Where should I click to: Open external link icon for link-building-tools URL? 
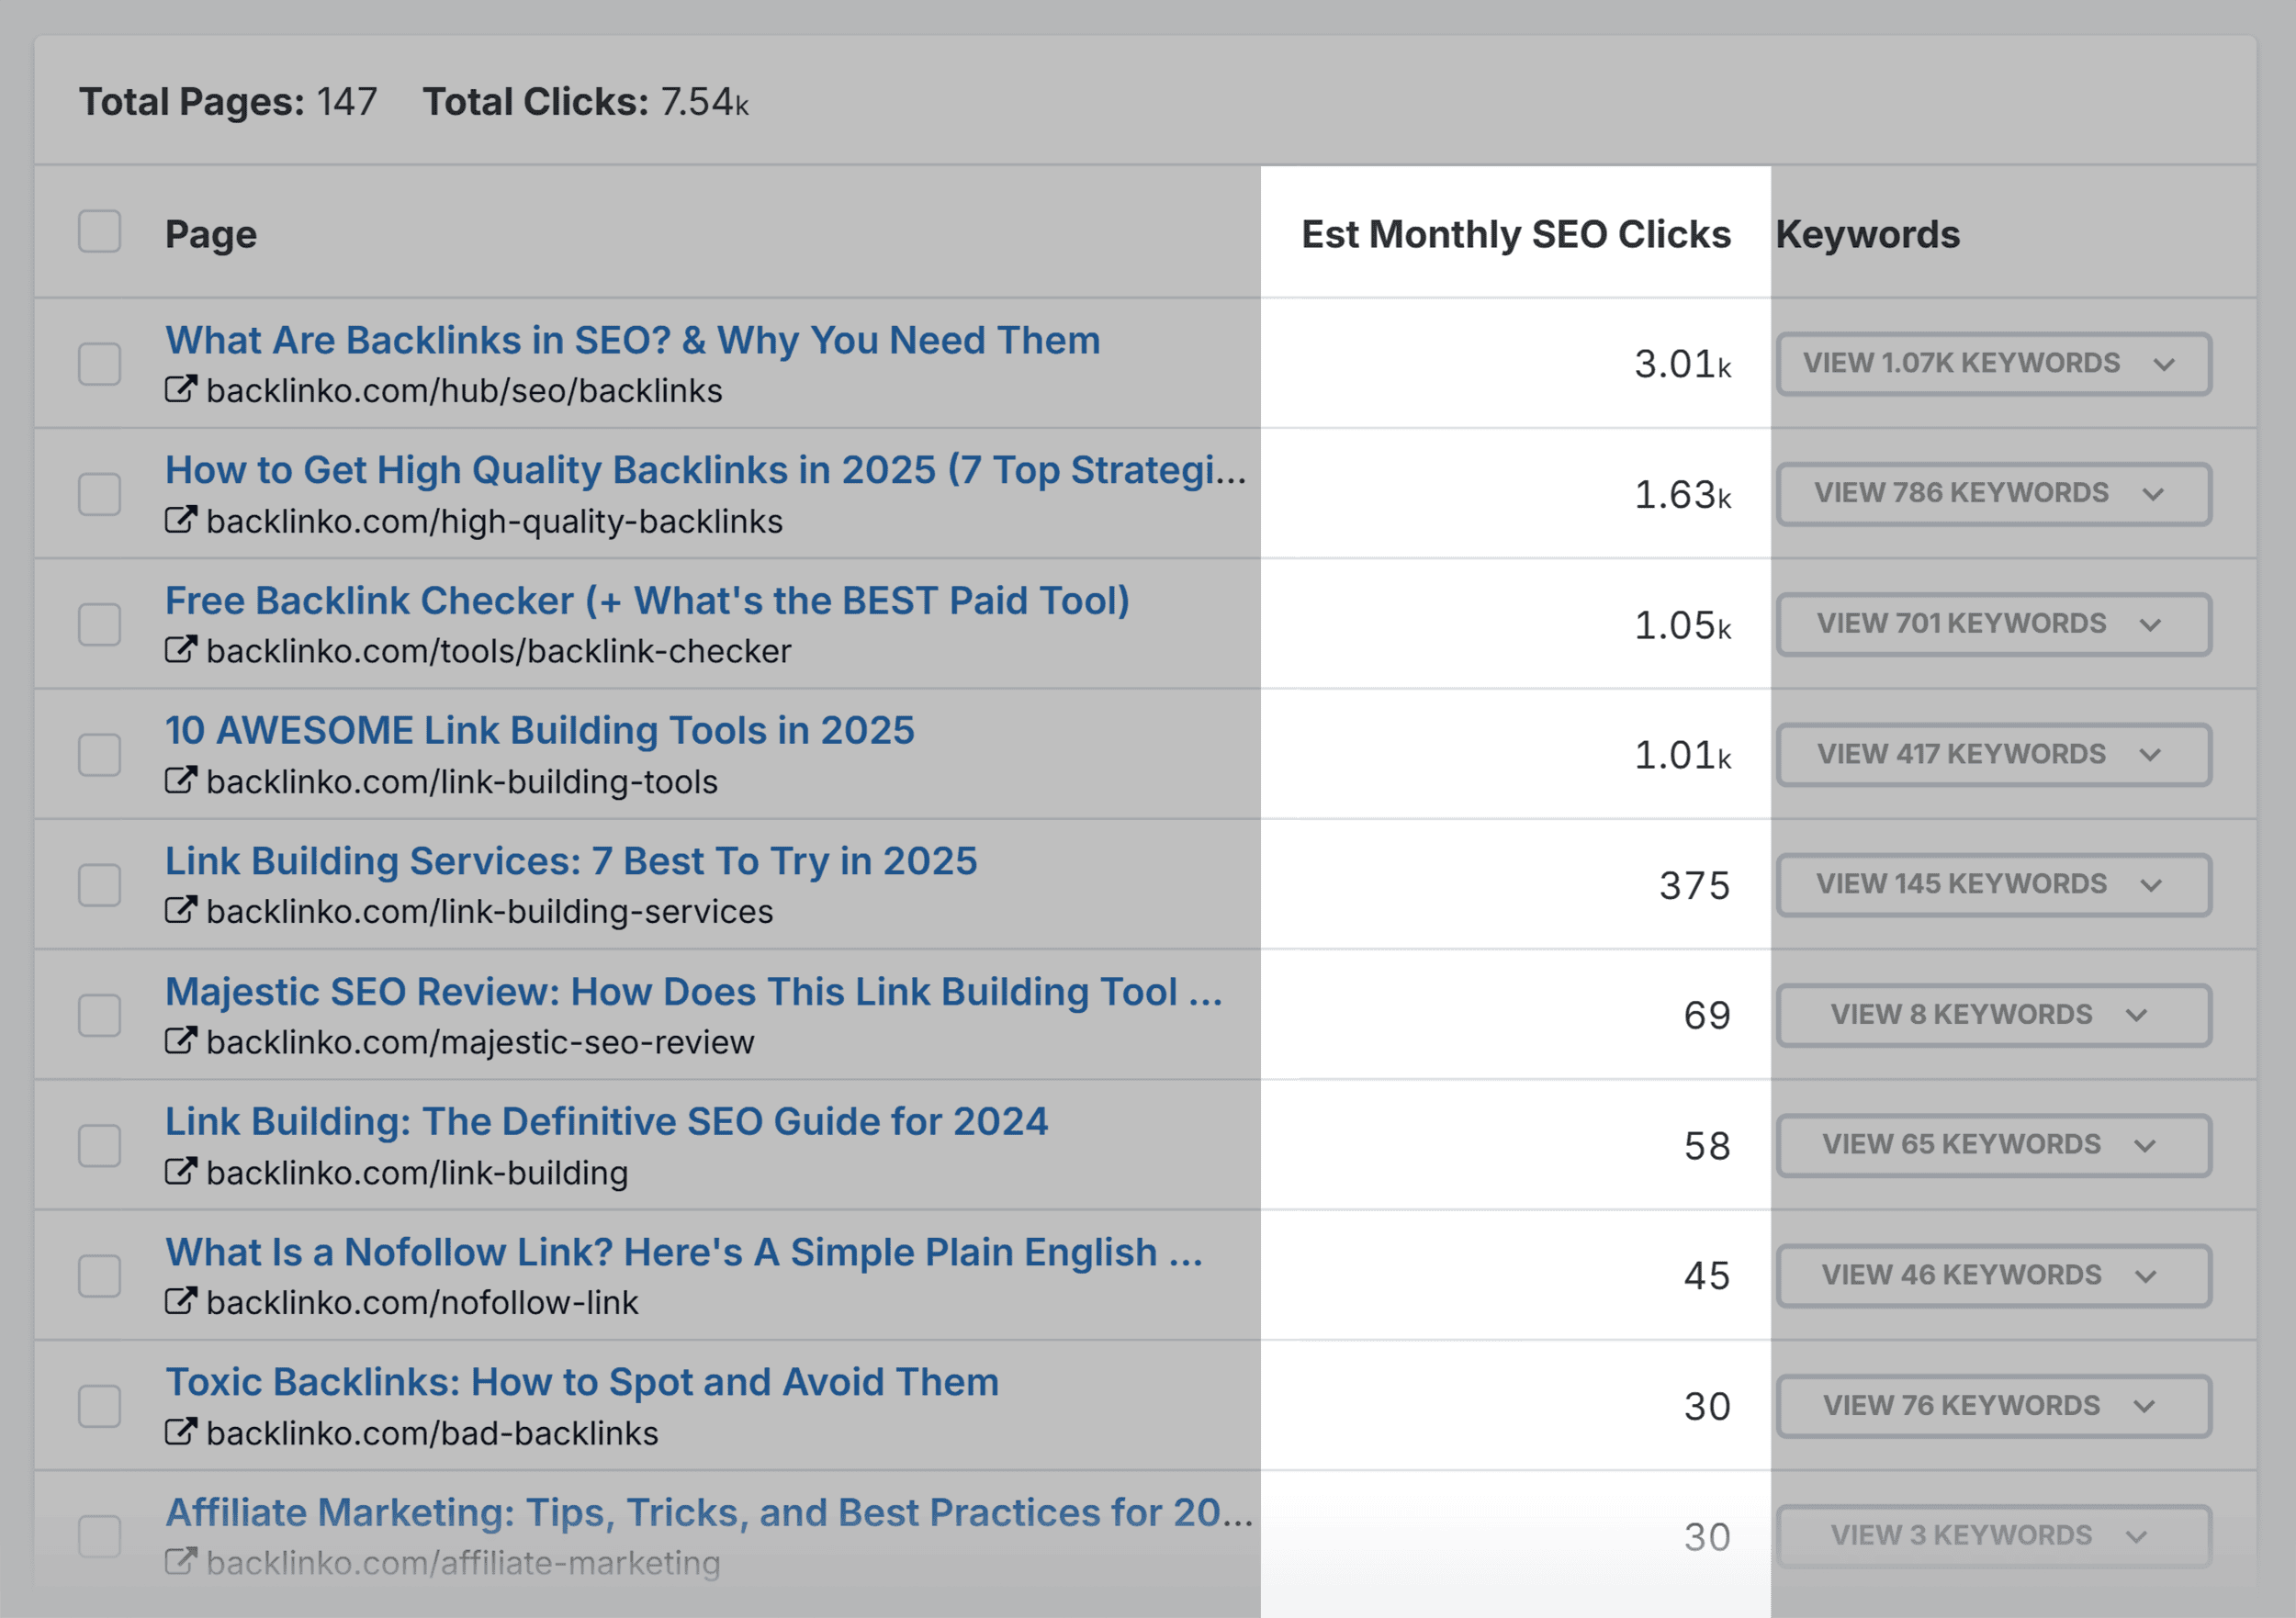(x=181, y=781)
